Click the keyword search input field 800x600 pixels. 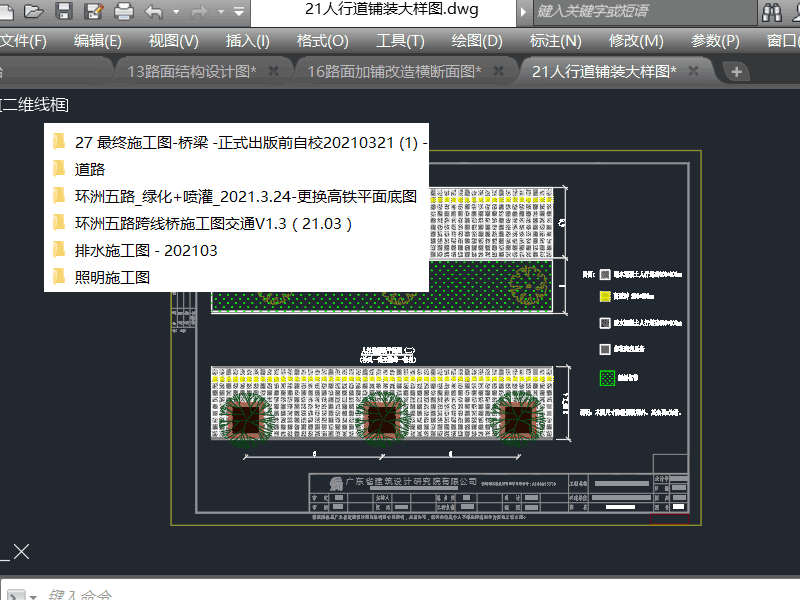(x=645, y=12)
